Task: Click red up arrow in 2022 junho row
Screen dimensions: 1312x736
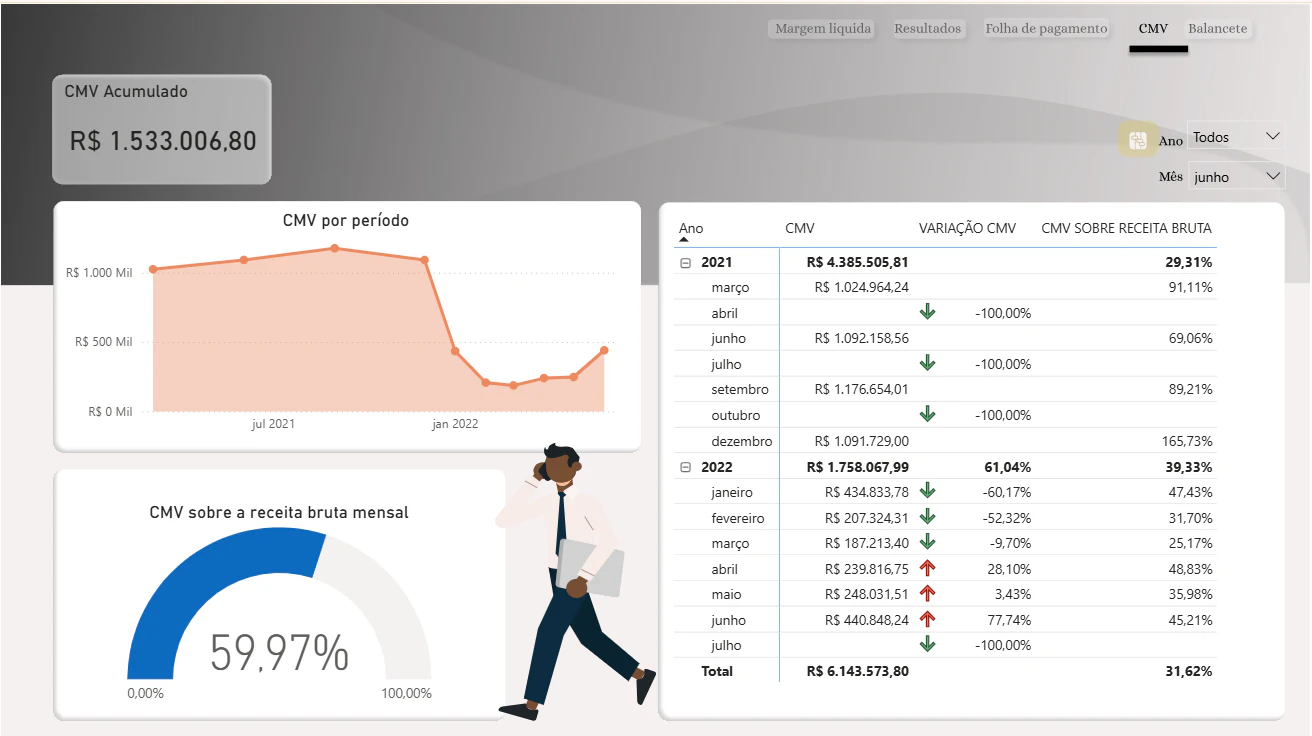Action: point(927,619)
